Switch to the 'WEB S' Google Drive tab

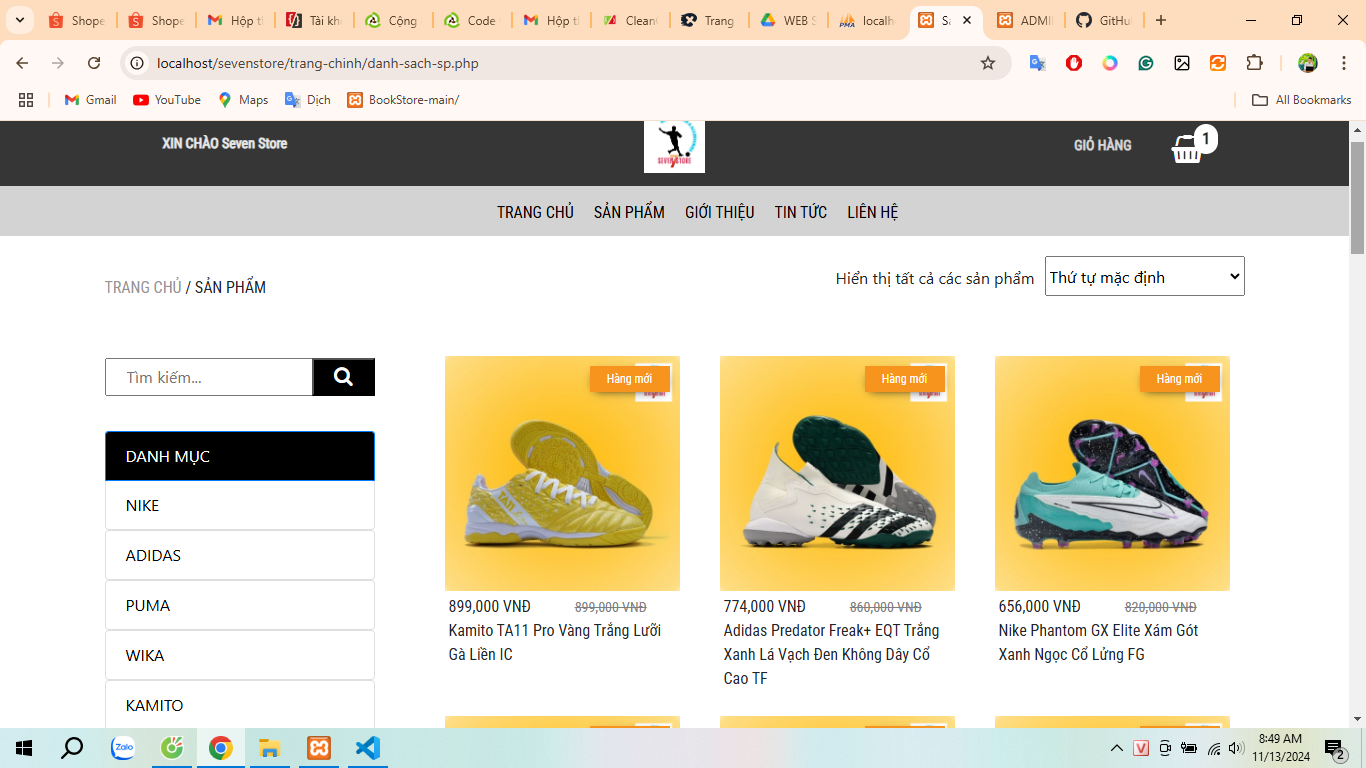[x=788, y=20]
